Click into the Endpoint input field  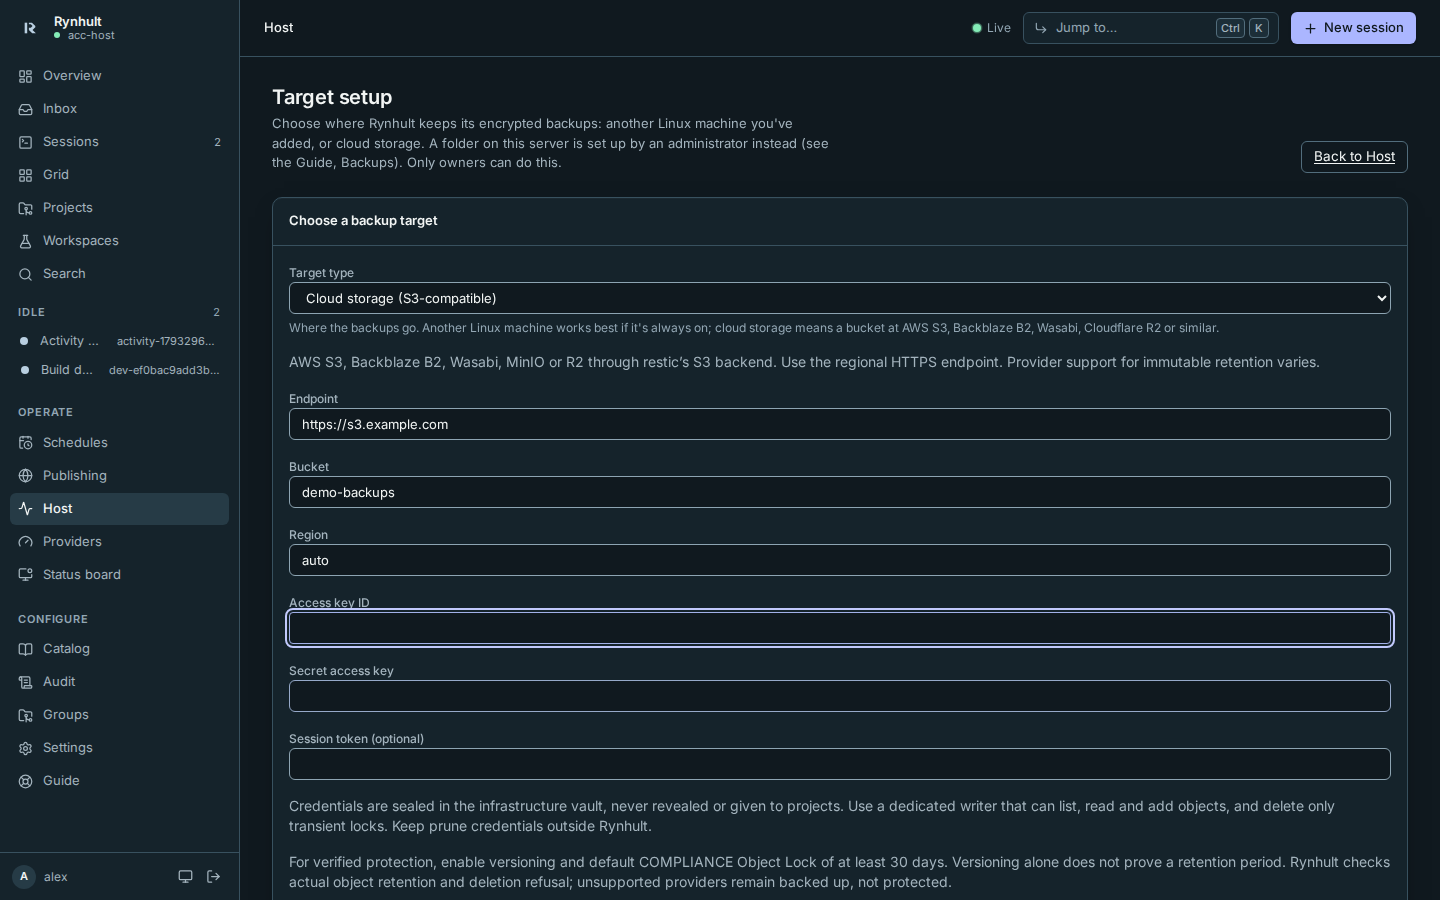pos(840,424)
